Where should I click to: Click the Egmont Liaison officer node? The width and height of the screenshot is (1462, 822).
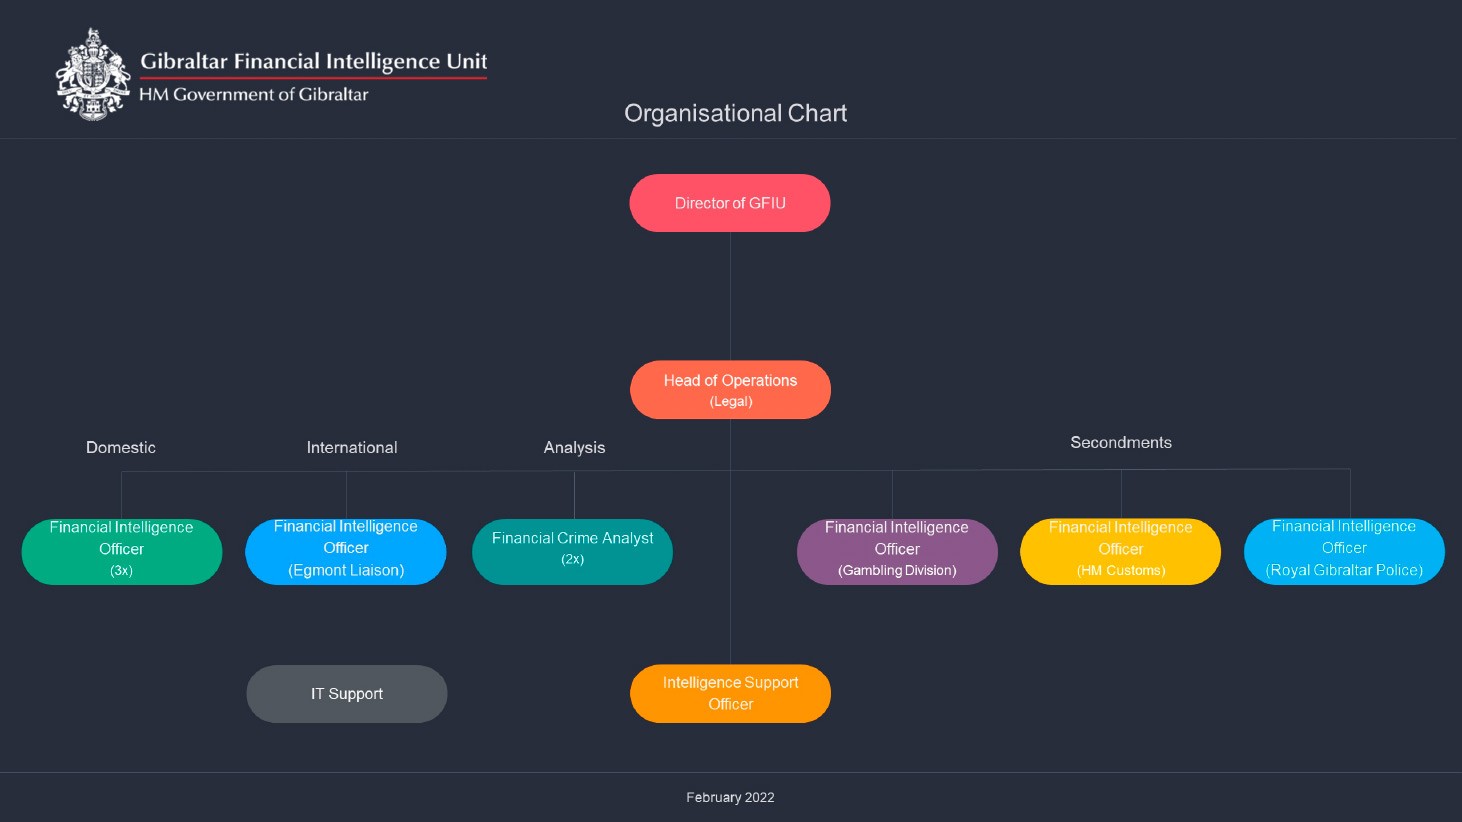tap(346, 551)
